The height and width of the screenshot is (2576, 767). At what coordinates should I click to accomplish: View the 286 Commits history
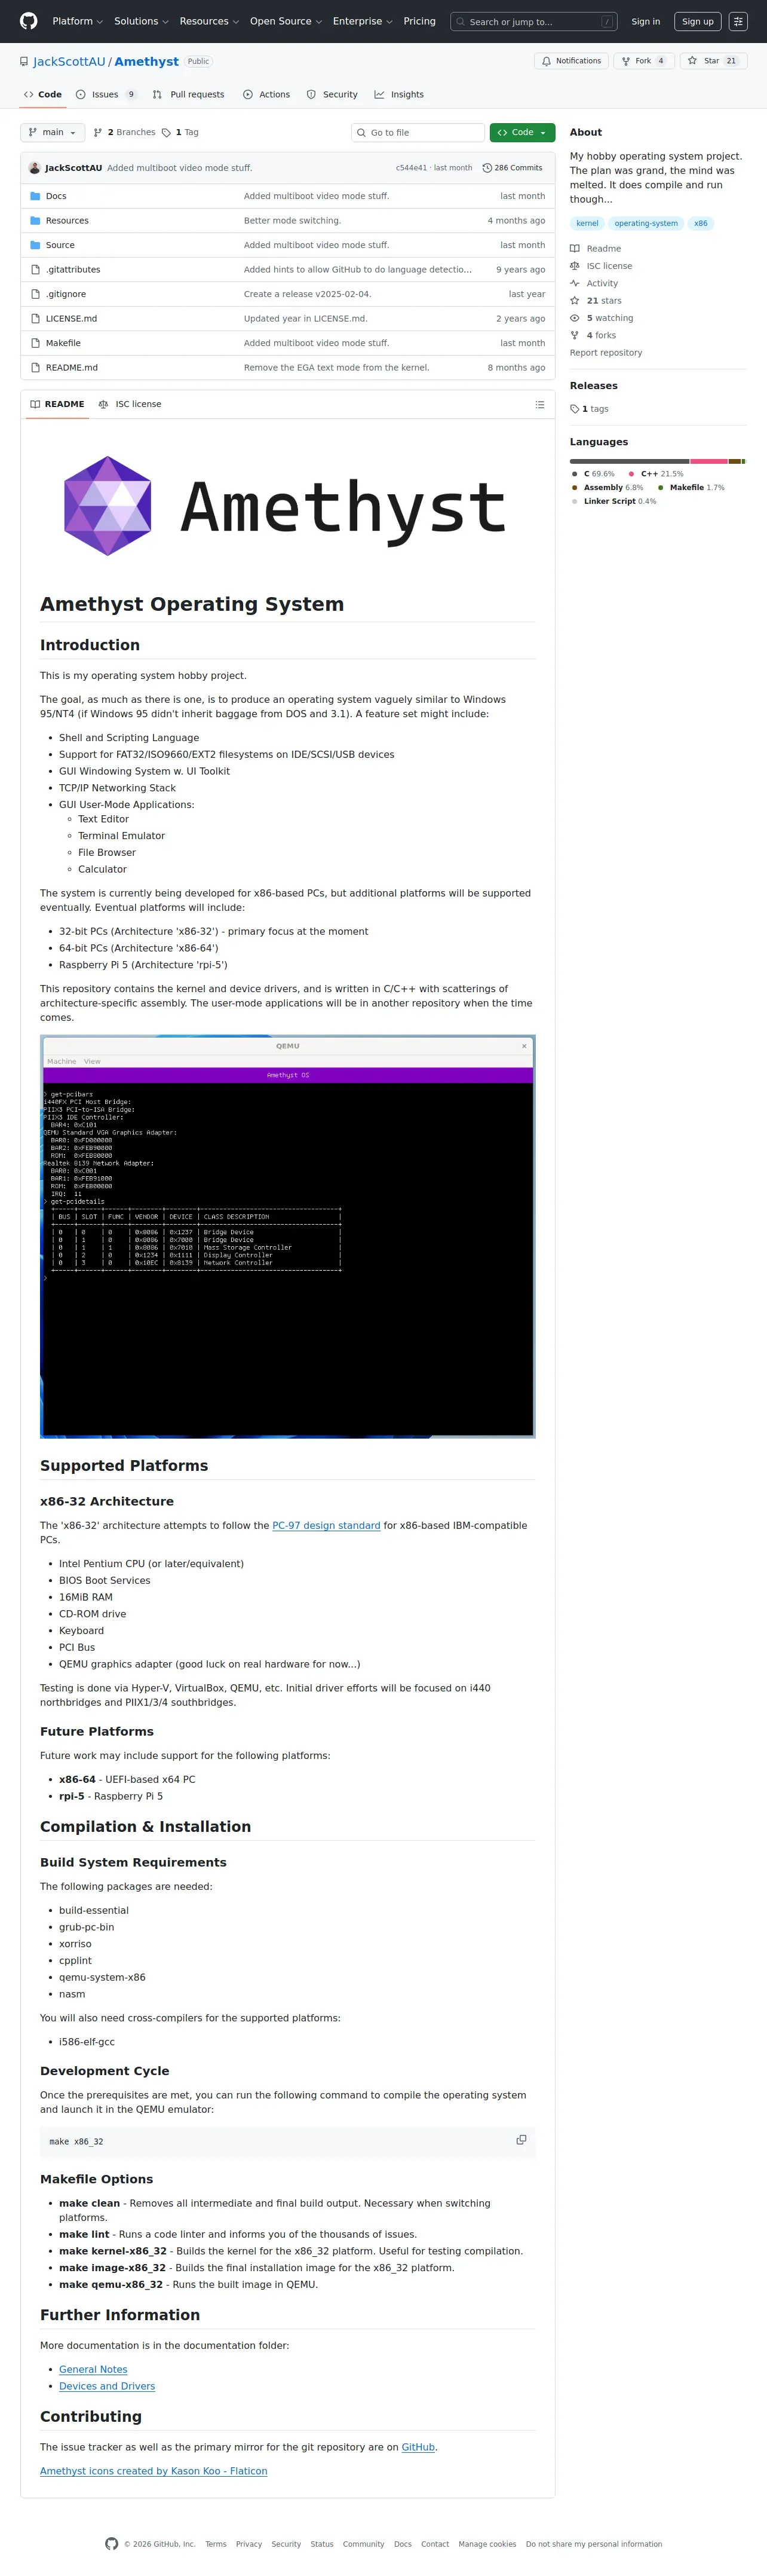point(512,168)
